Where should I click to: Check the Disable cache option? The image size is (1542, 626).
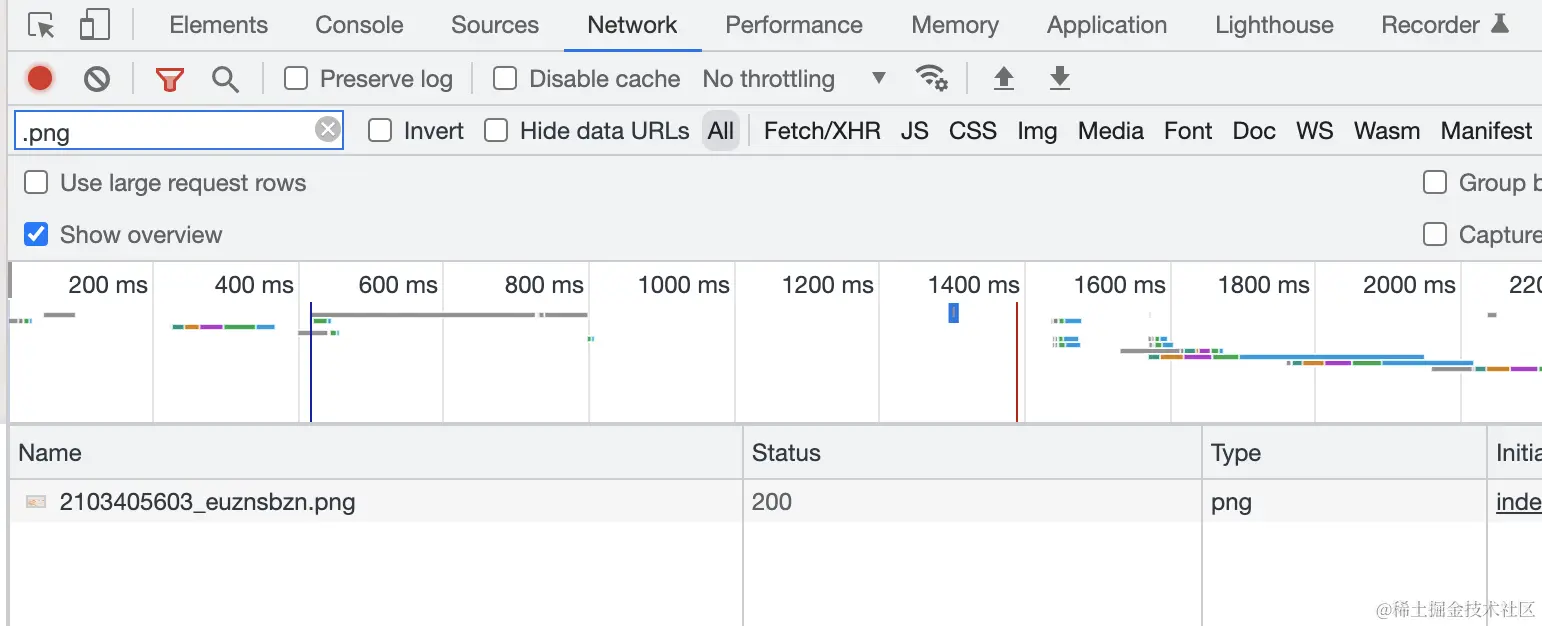(505, 78)
